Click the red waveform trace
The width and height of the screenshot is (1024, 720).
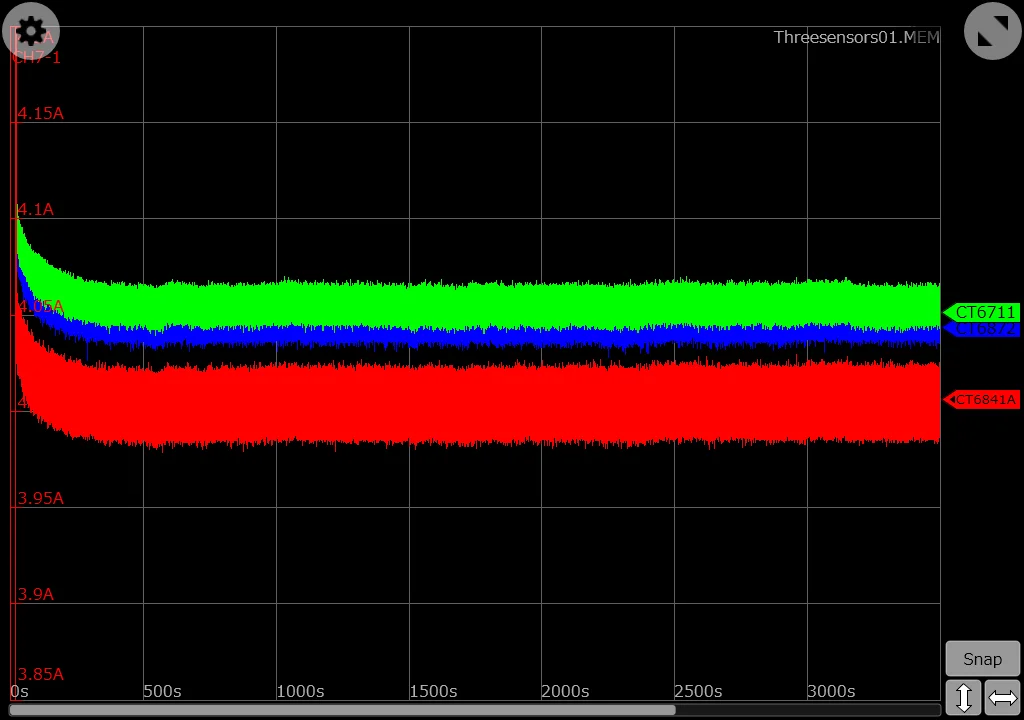[500, 402]
